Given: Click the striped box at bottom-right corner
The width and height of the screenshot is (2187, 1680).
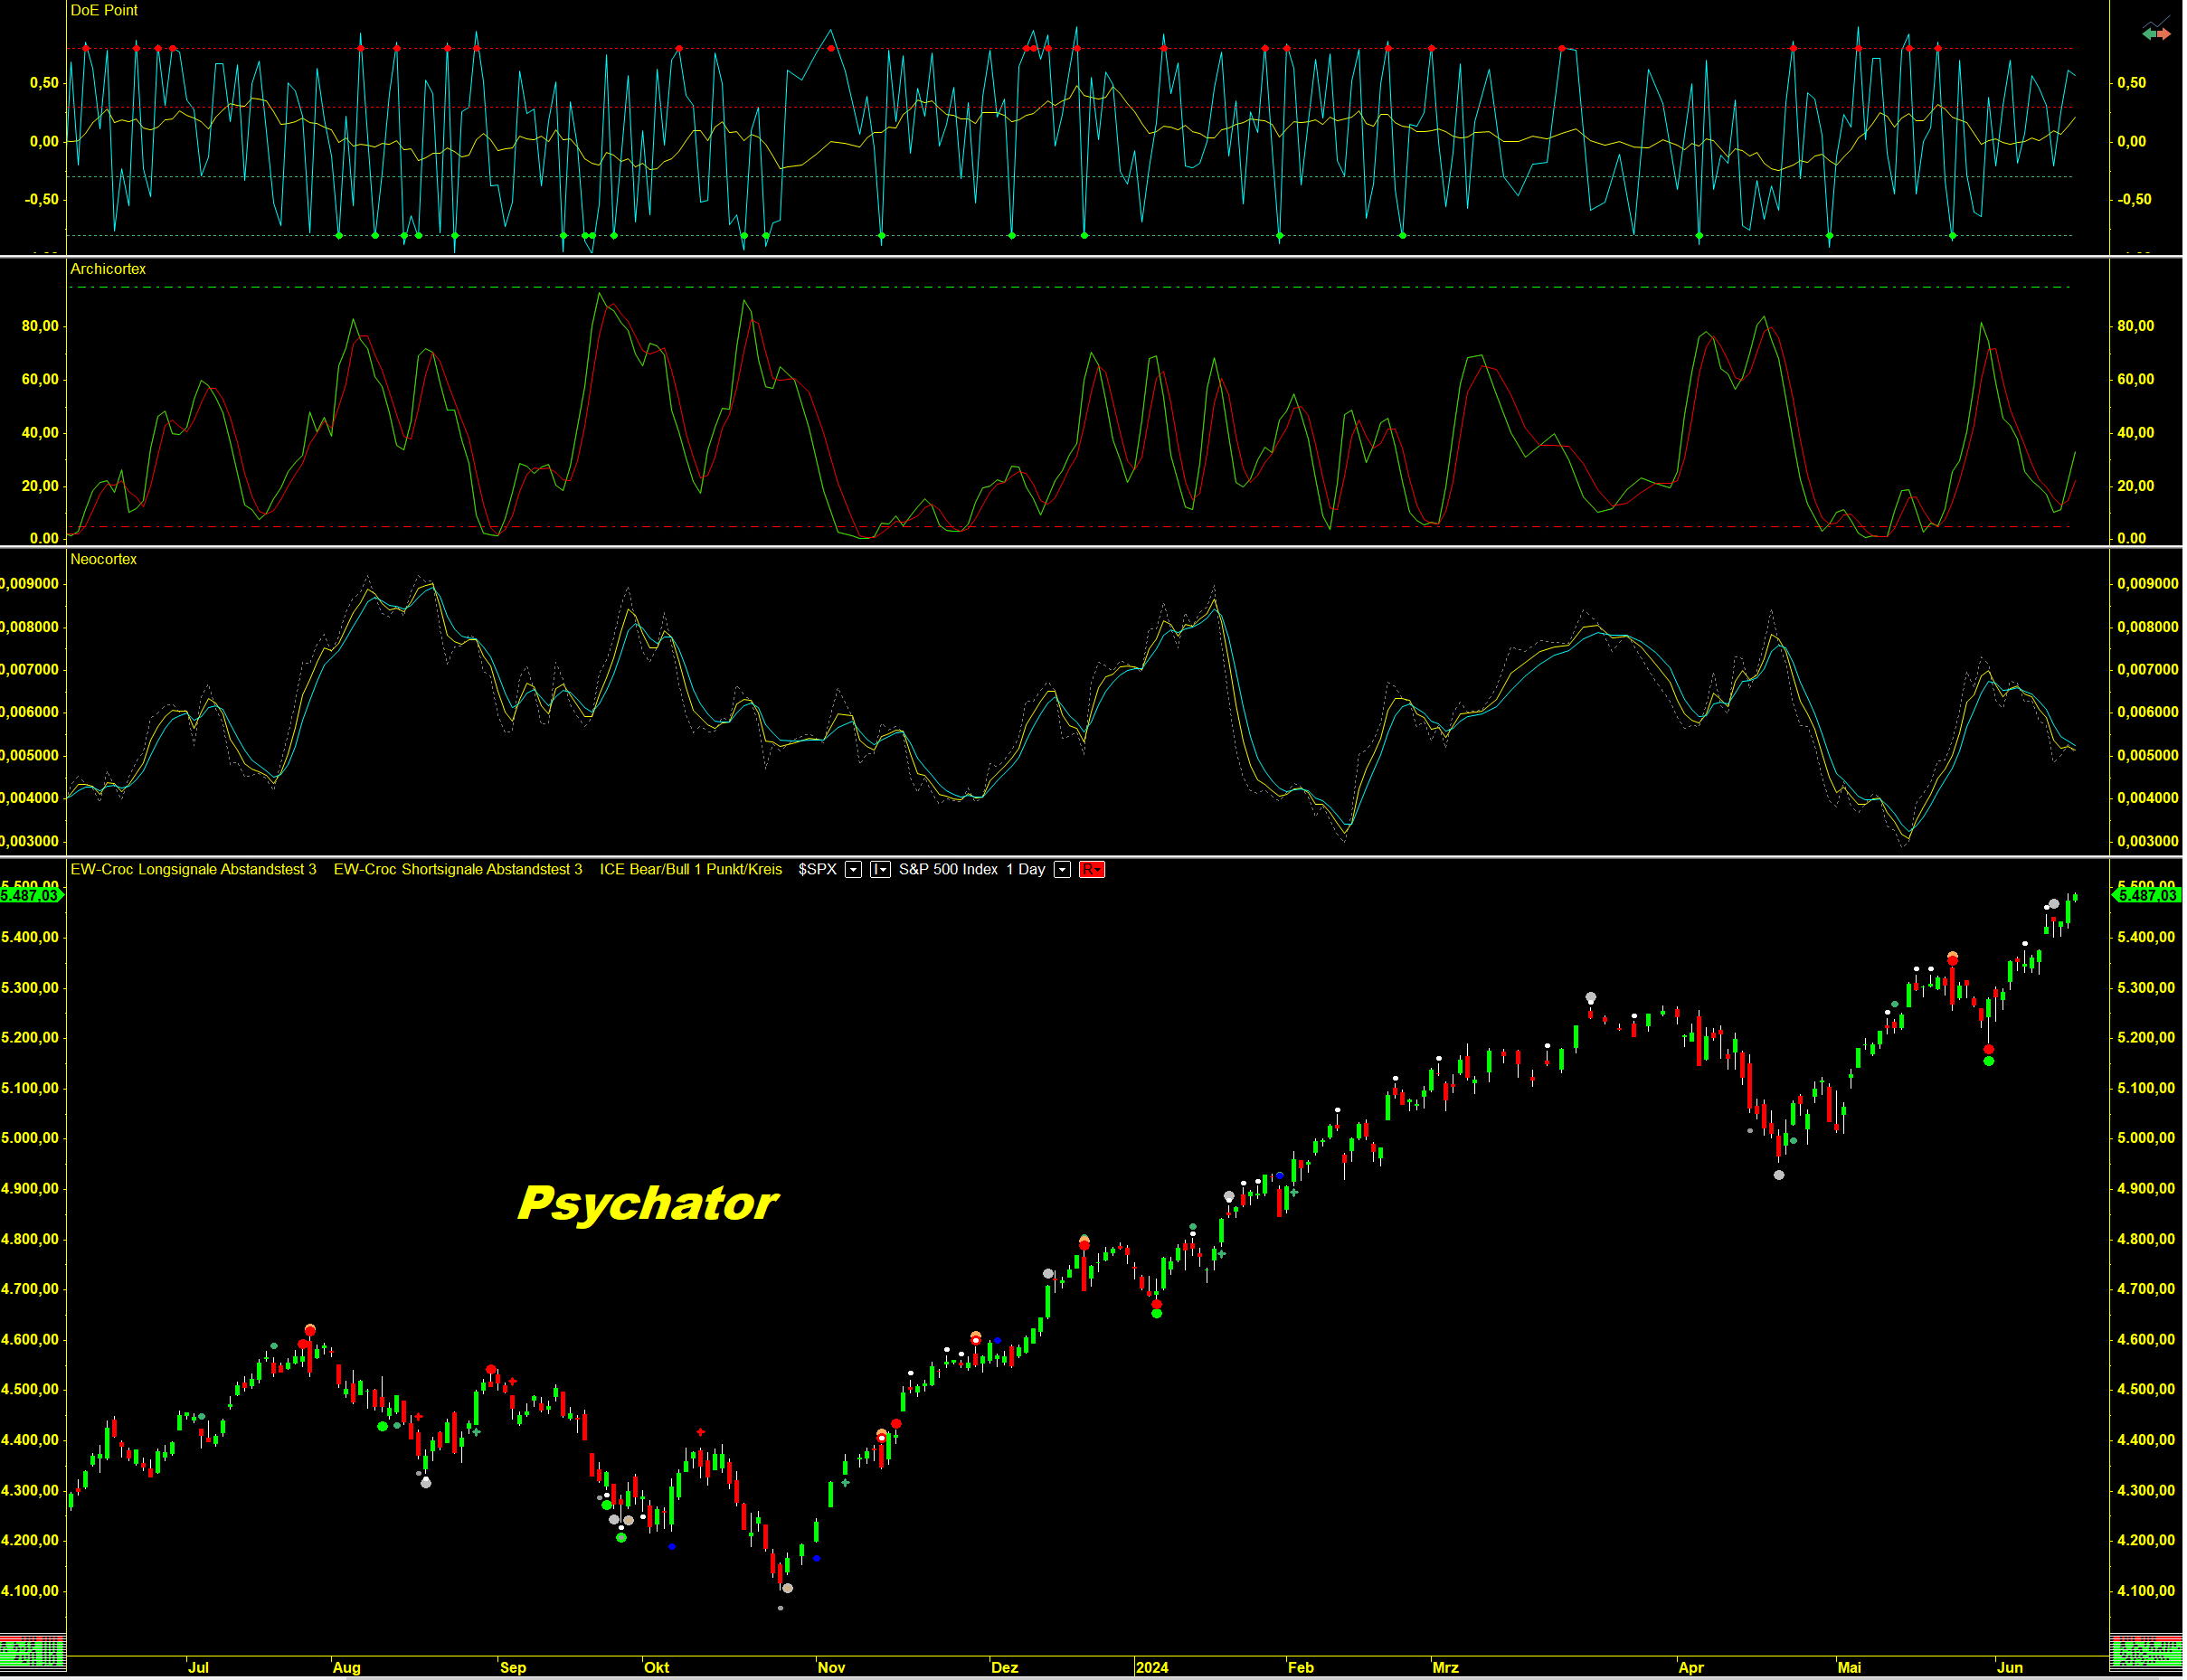Looking at the screenshot, I should 2145,1651.
